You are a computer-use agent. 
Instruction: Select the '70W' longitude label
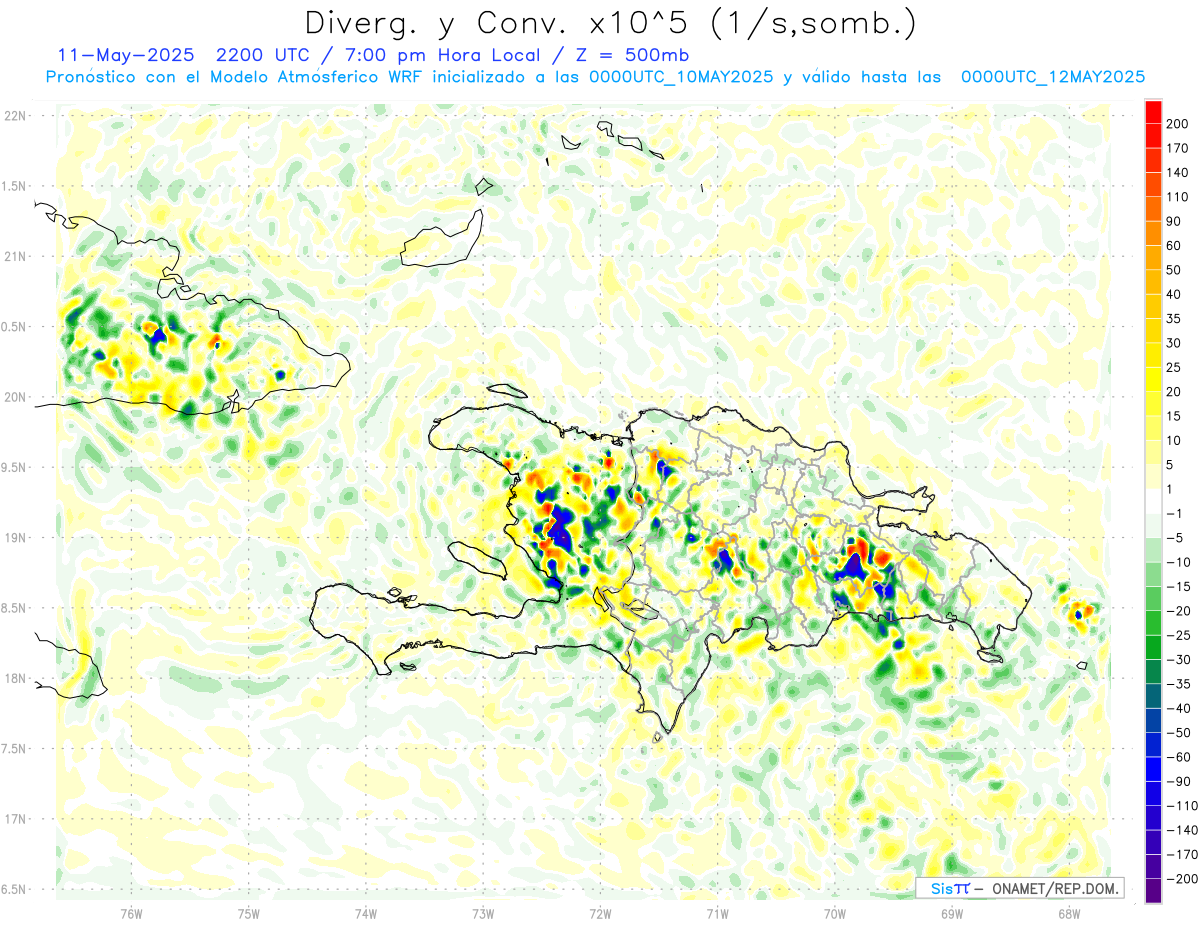point(835,913)
